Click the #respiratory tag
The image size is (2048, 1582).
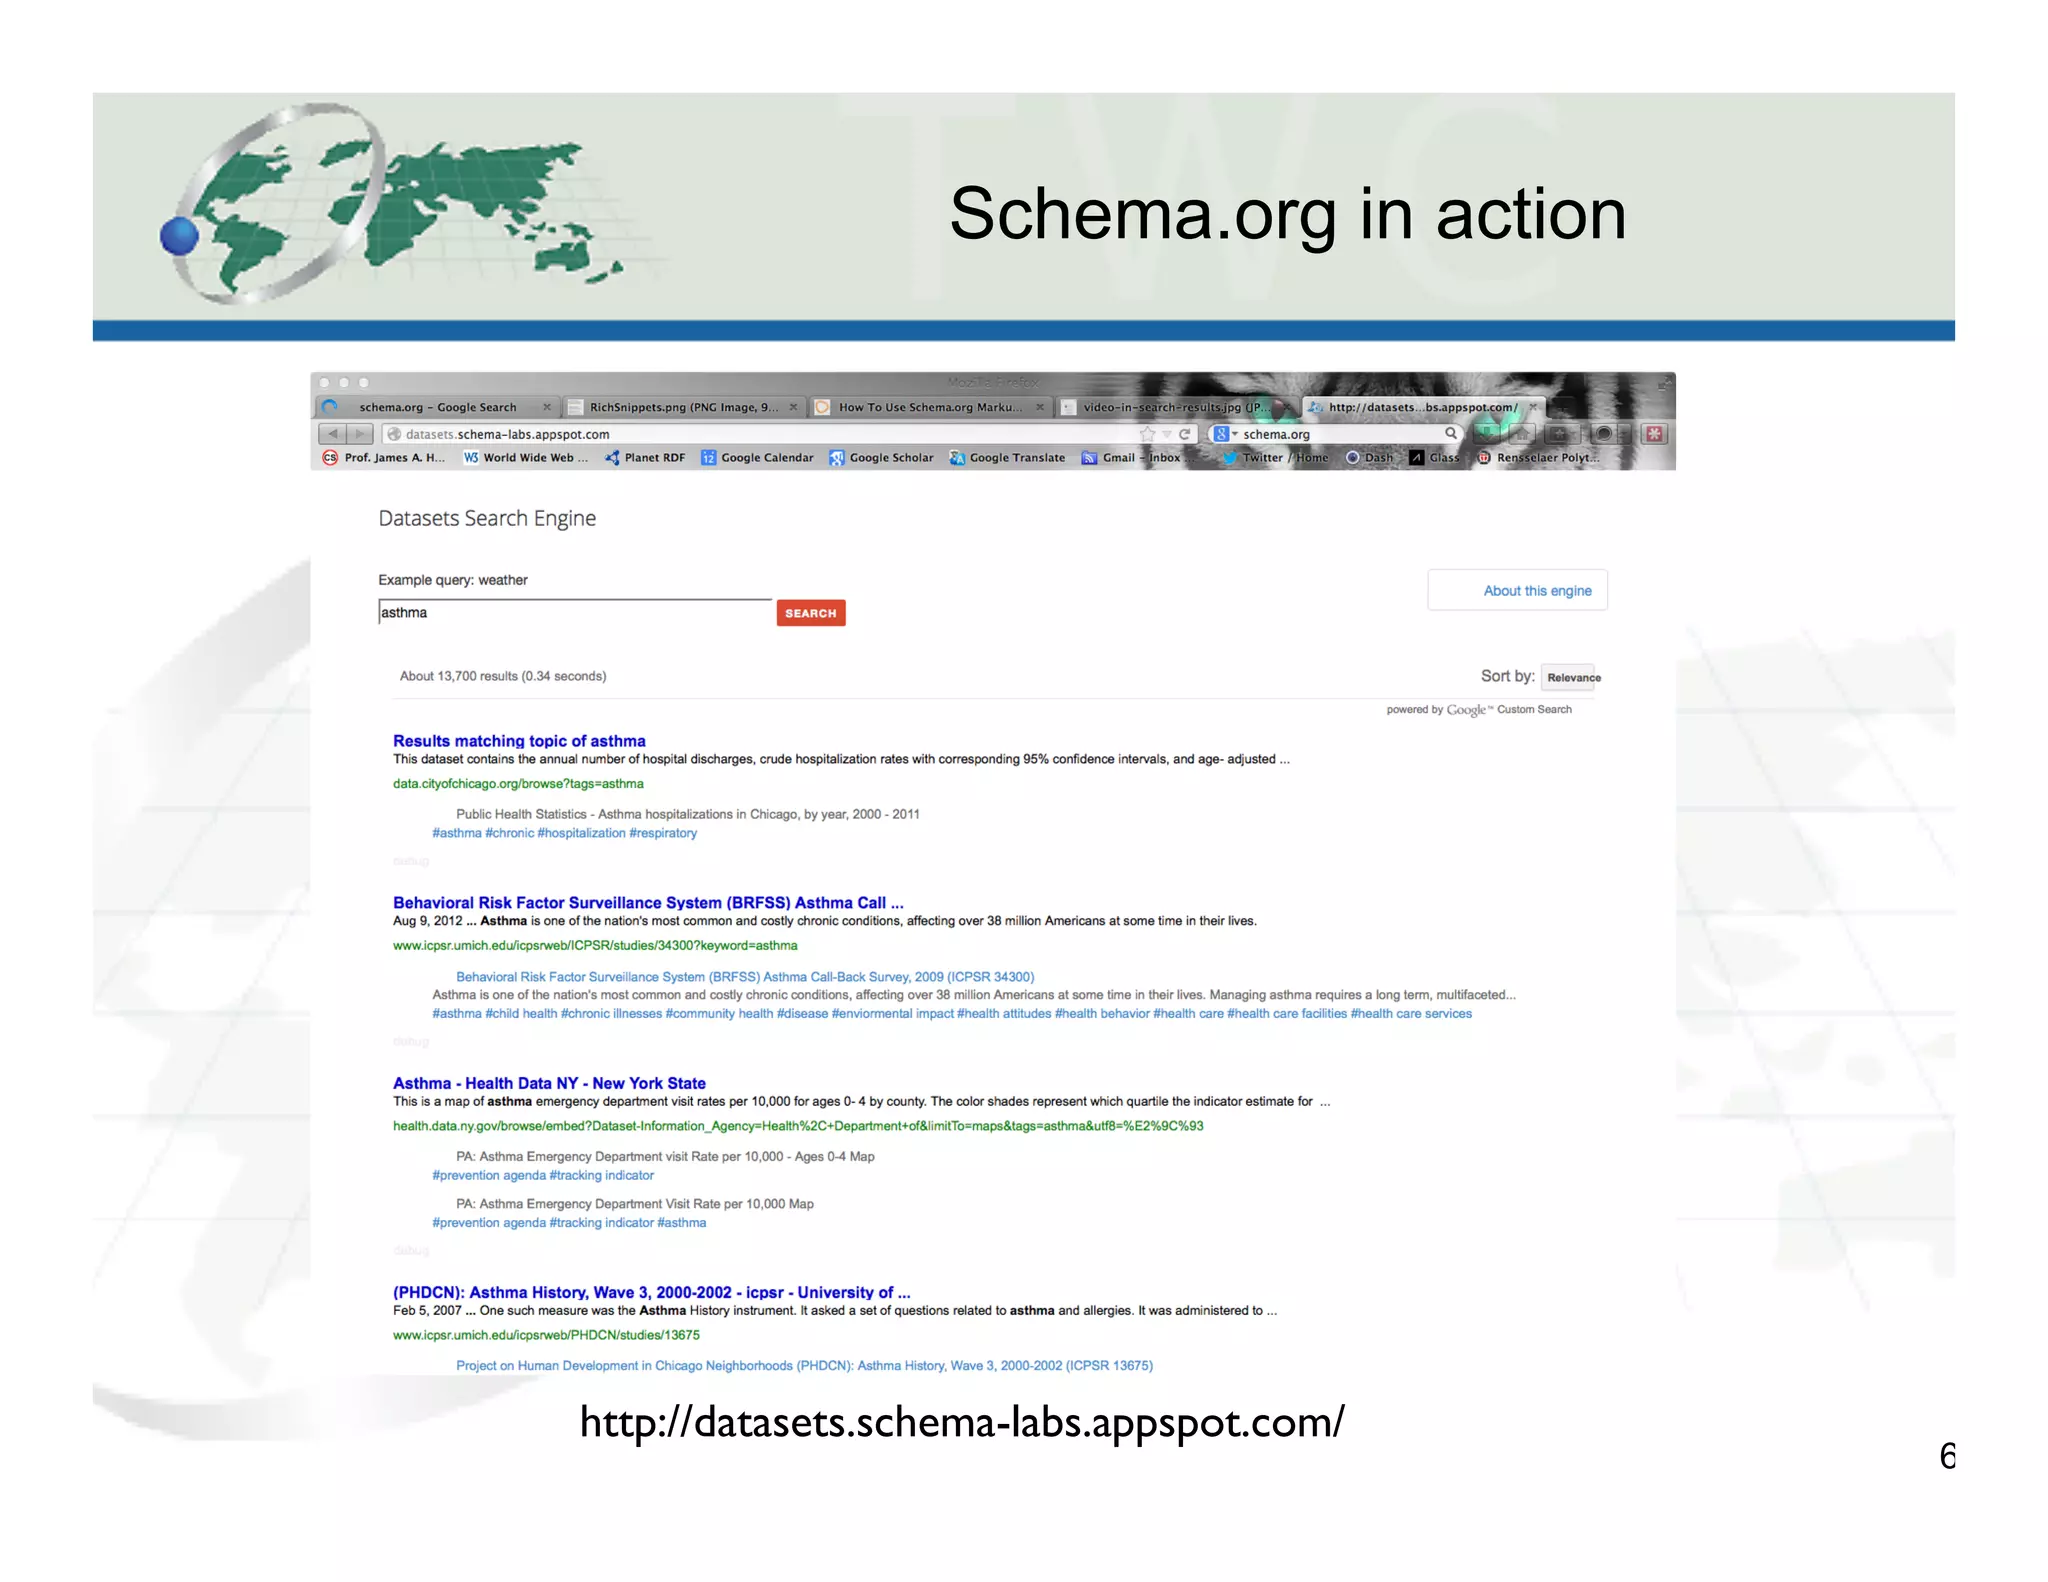pos(663,833)
